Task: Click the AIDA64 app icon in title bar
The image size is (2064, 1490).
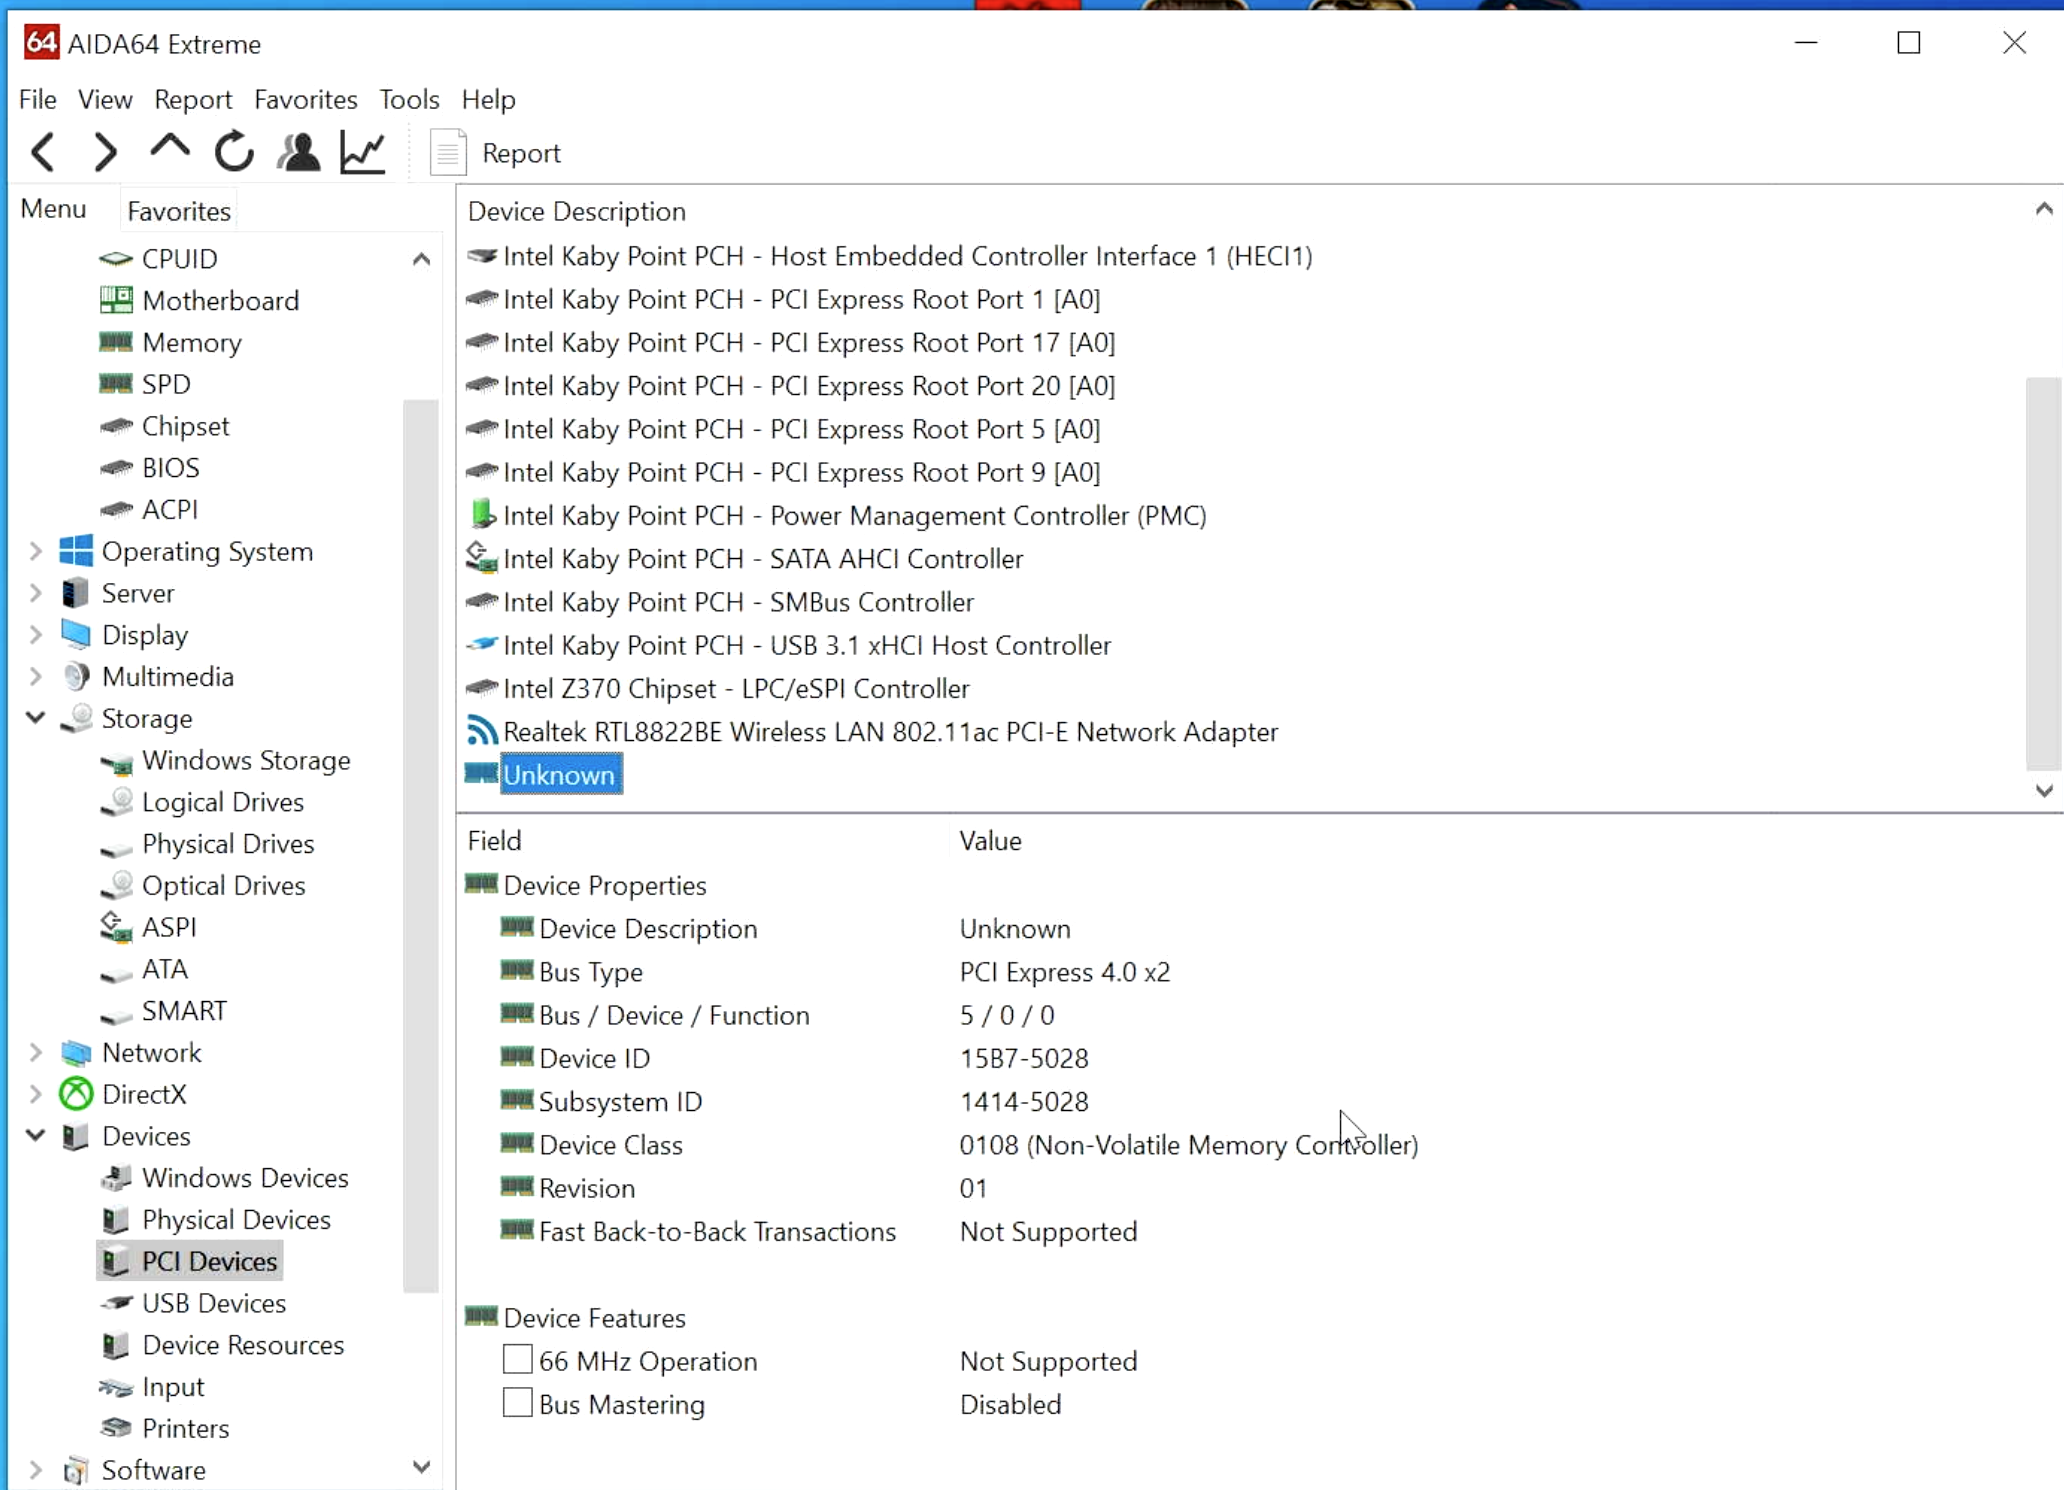Action: [x=41, y=43]
